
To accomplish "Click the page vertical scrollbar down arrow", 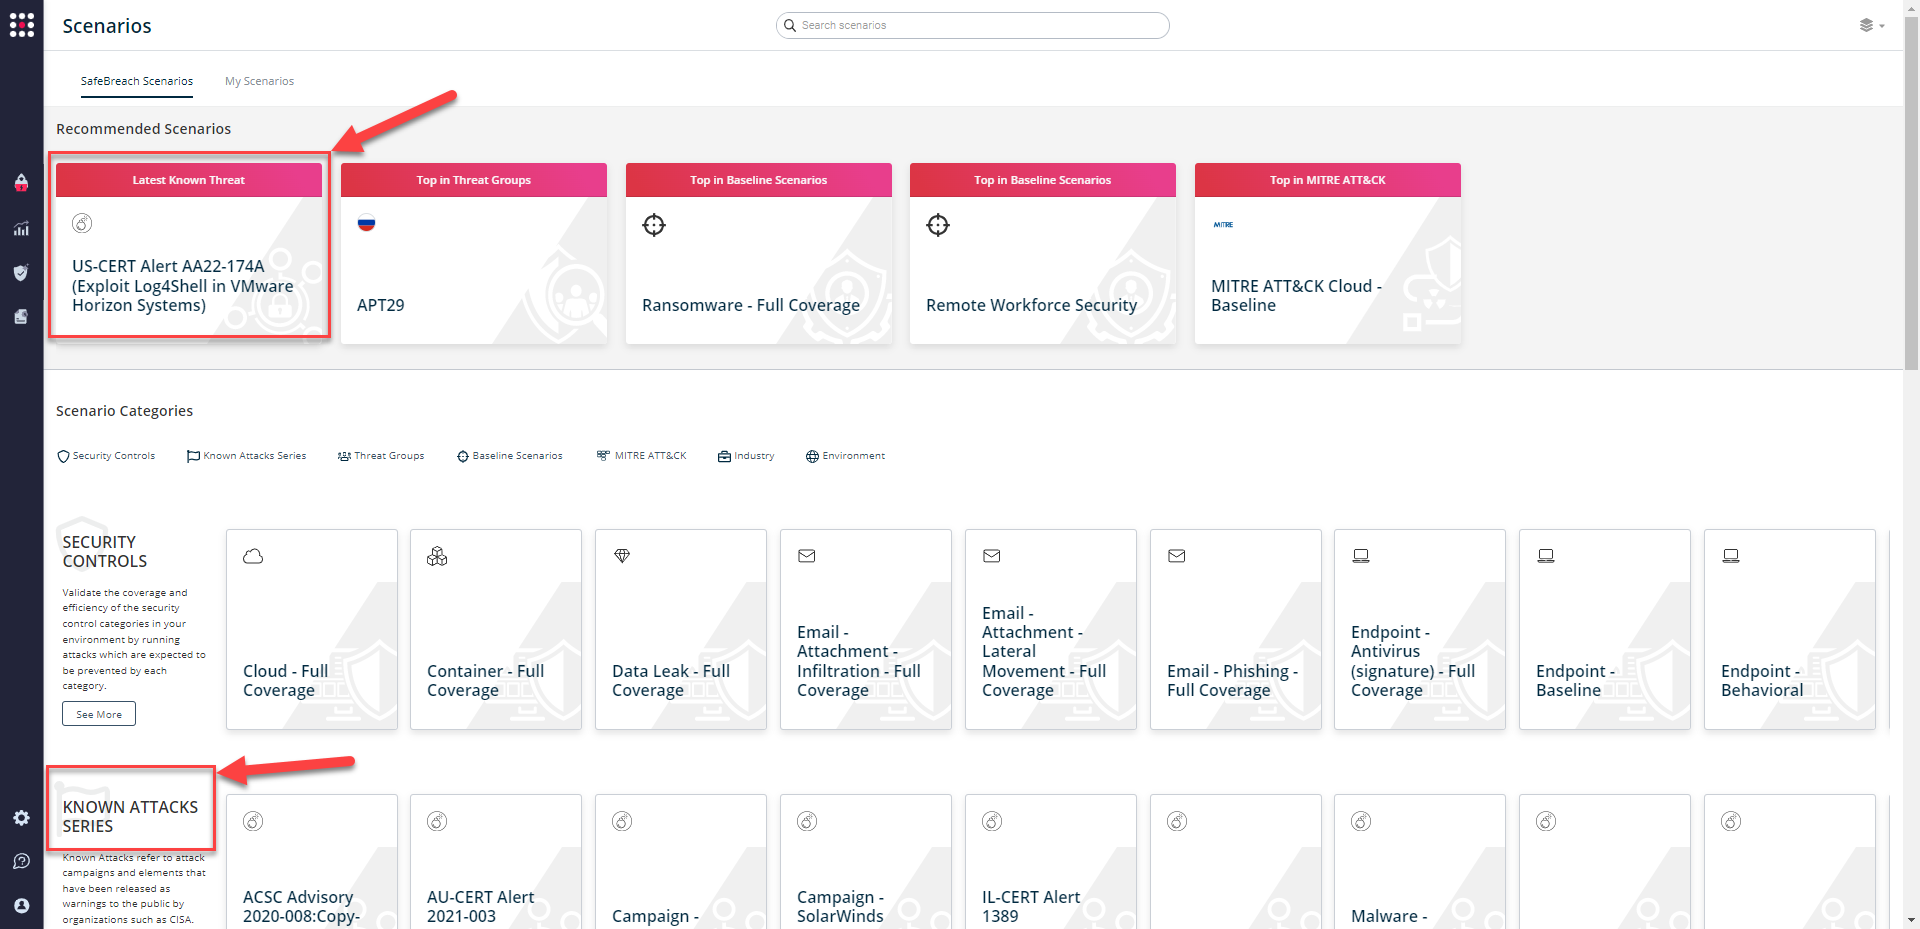I will pyautogui.click(x=1911, y=920).
